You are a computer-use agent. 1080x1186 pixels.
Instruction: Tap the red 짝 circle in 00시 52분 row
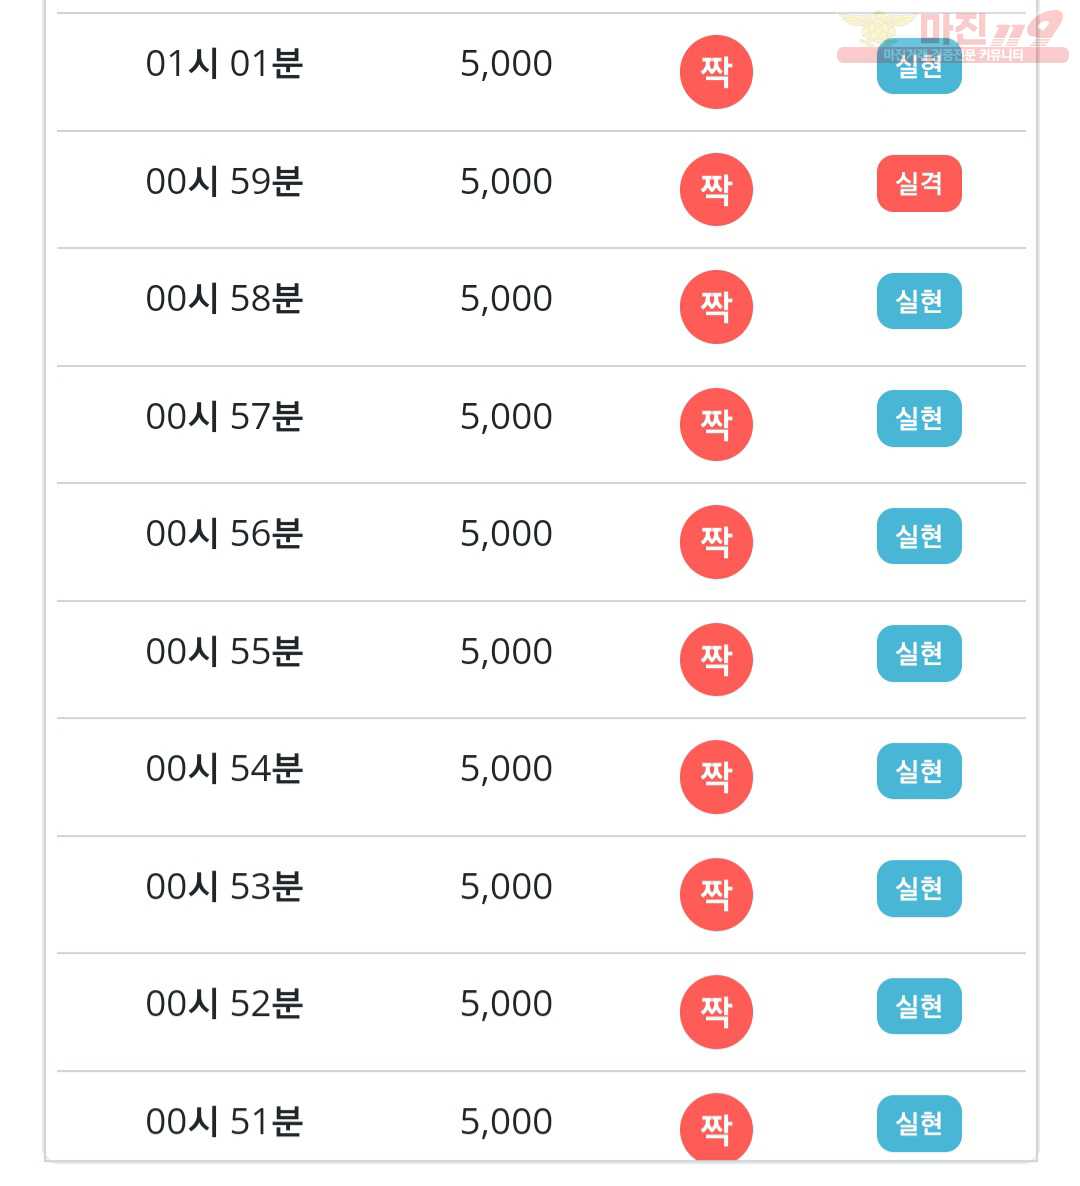point(715,1011)
